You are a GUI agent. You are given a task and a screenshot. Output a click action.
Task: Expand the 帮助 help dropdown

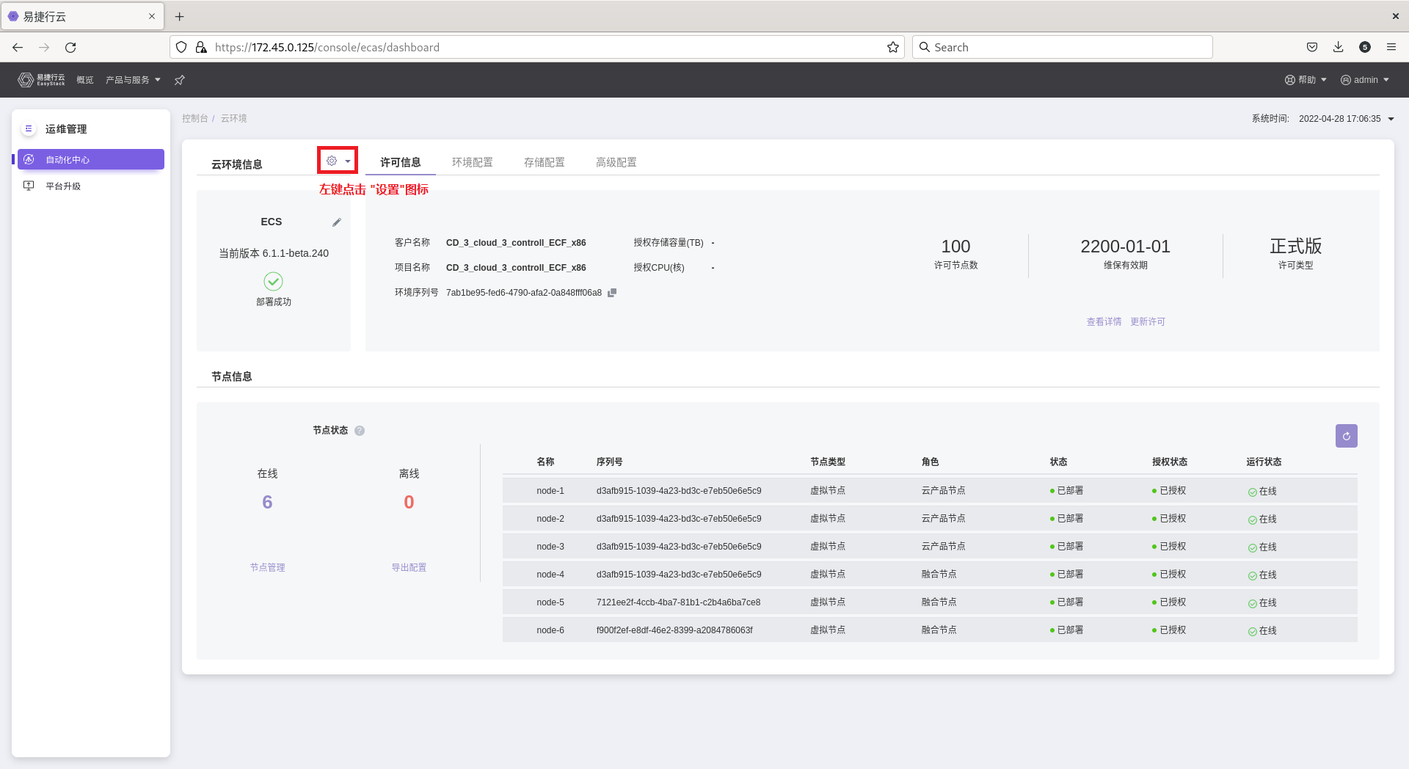point(1306,80)
